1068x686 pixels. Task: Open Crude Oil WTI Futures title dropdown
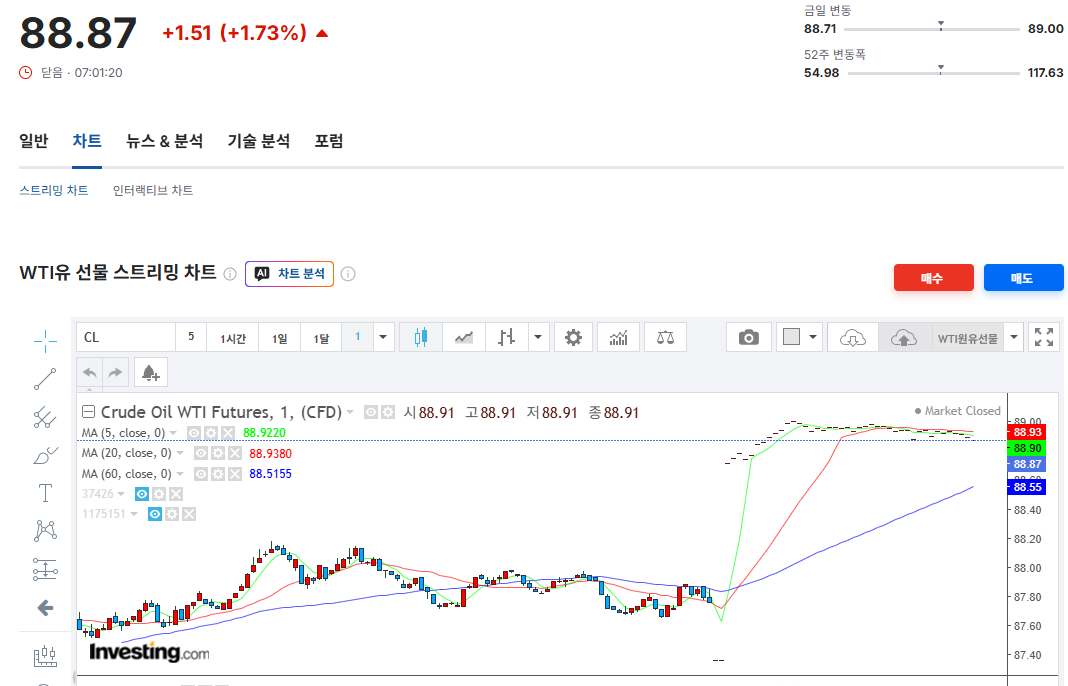point(350,412)
